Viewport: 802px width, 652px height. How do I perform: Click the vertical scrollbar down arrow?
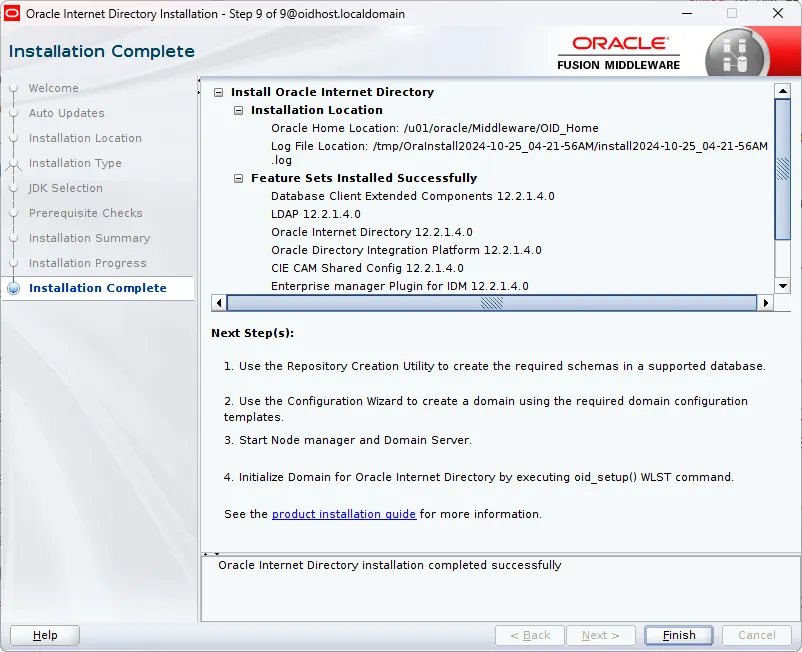pos(783,286)
